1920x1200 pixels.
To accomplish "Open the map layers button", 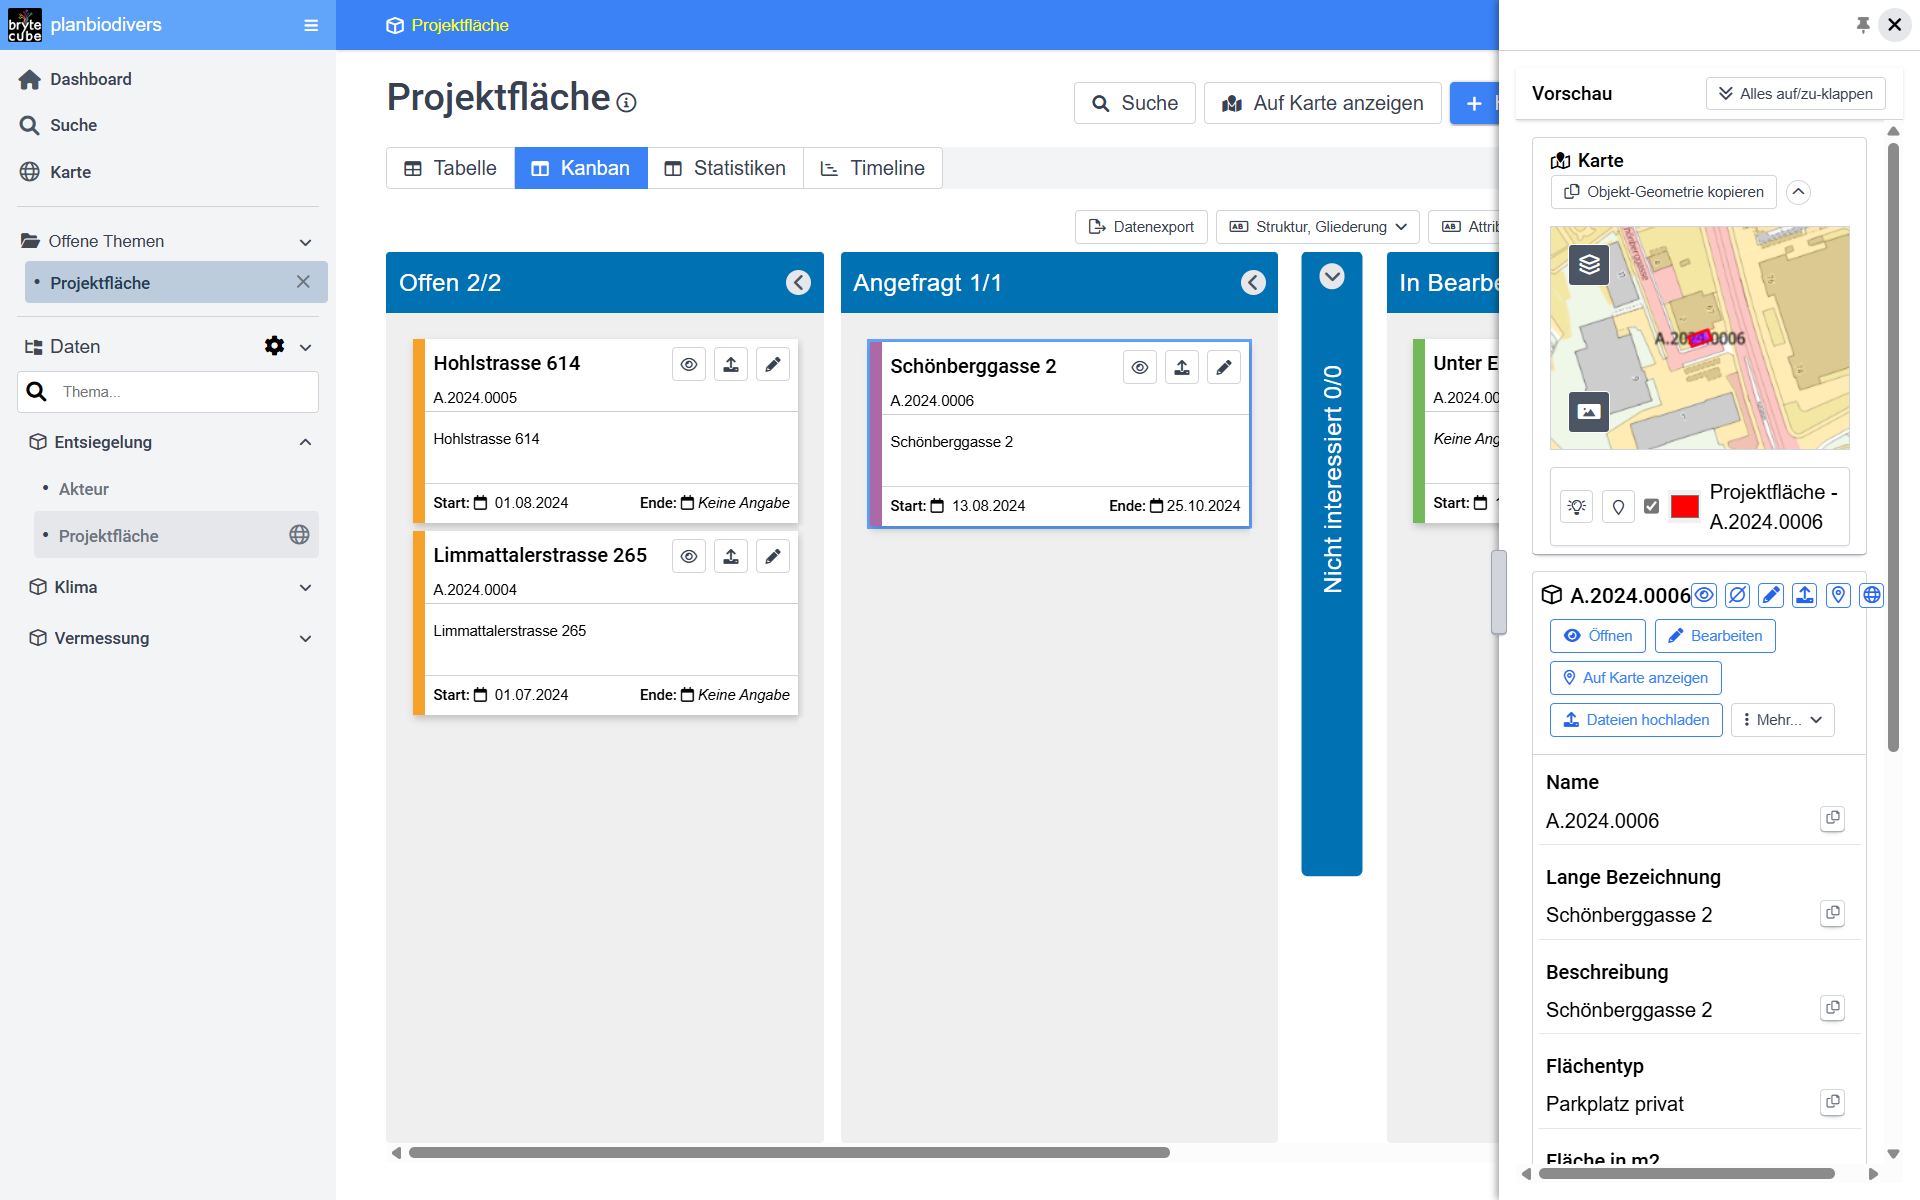I will pyautogui.click(x=1589, y=265).
